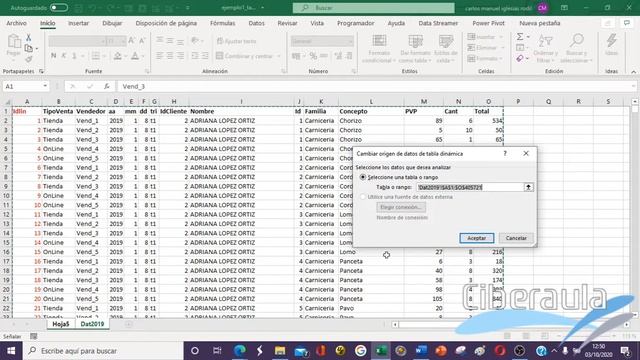Open the font name dropdown
This screenshot has width=640, height=360.
(x=102, y=41)
